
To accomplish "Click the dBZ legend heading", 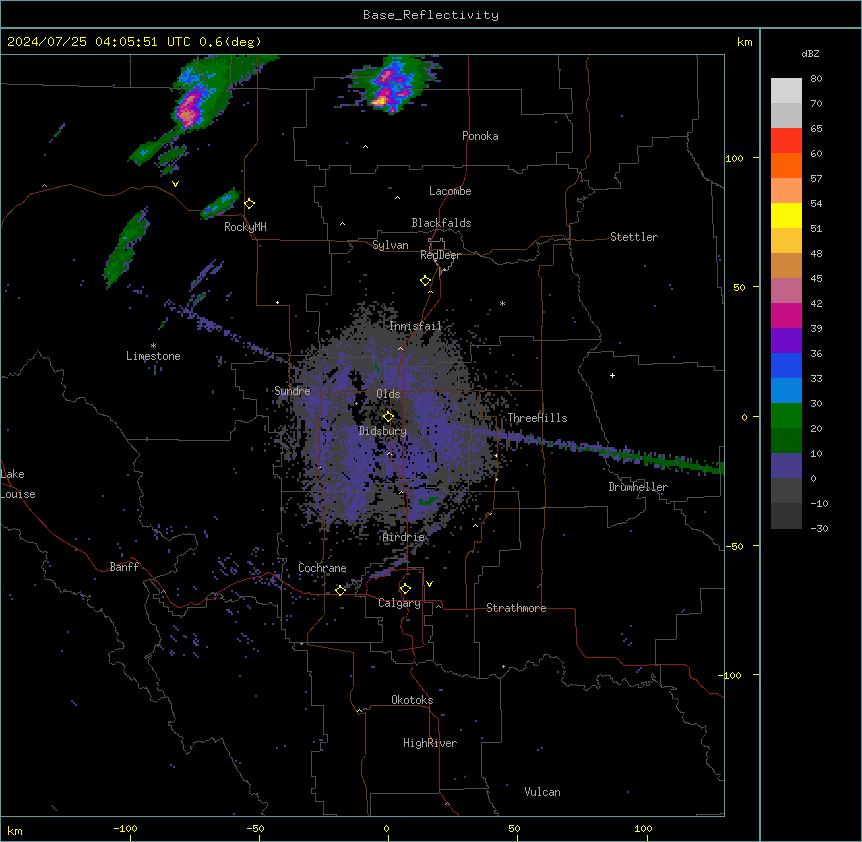I will (x=810, y=53).
